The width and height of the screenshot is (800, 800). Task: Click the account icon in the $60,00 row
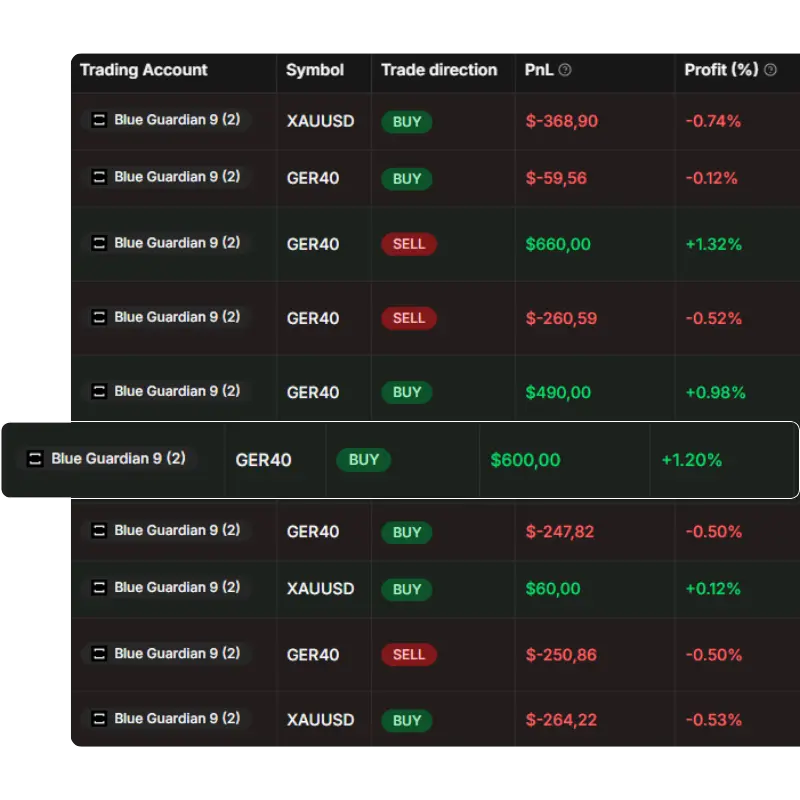tap(99, 588)
